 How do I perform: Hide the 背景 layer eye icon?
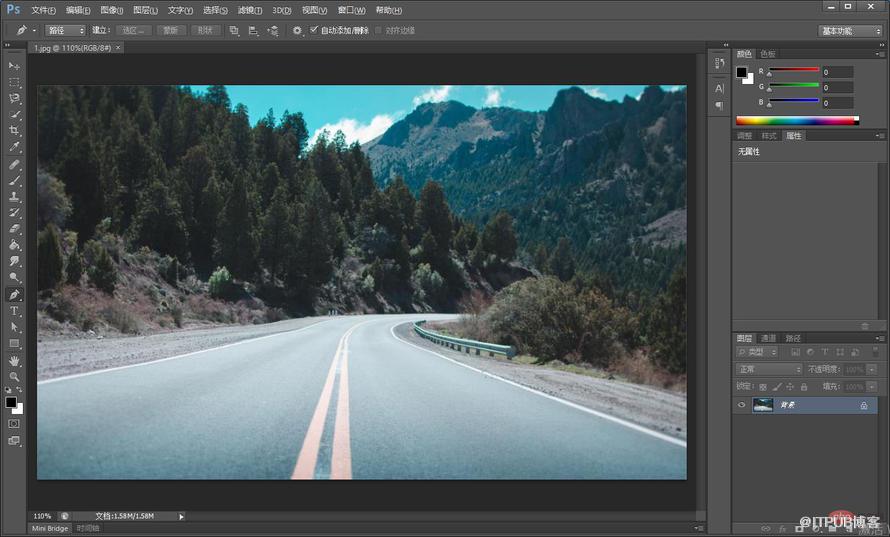click(741, 405)
